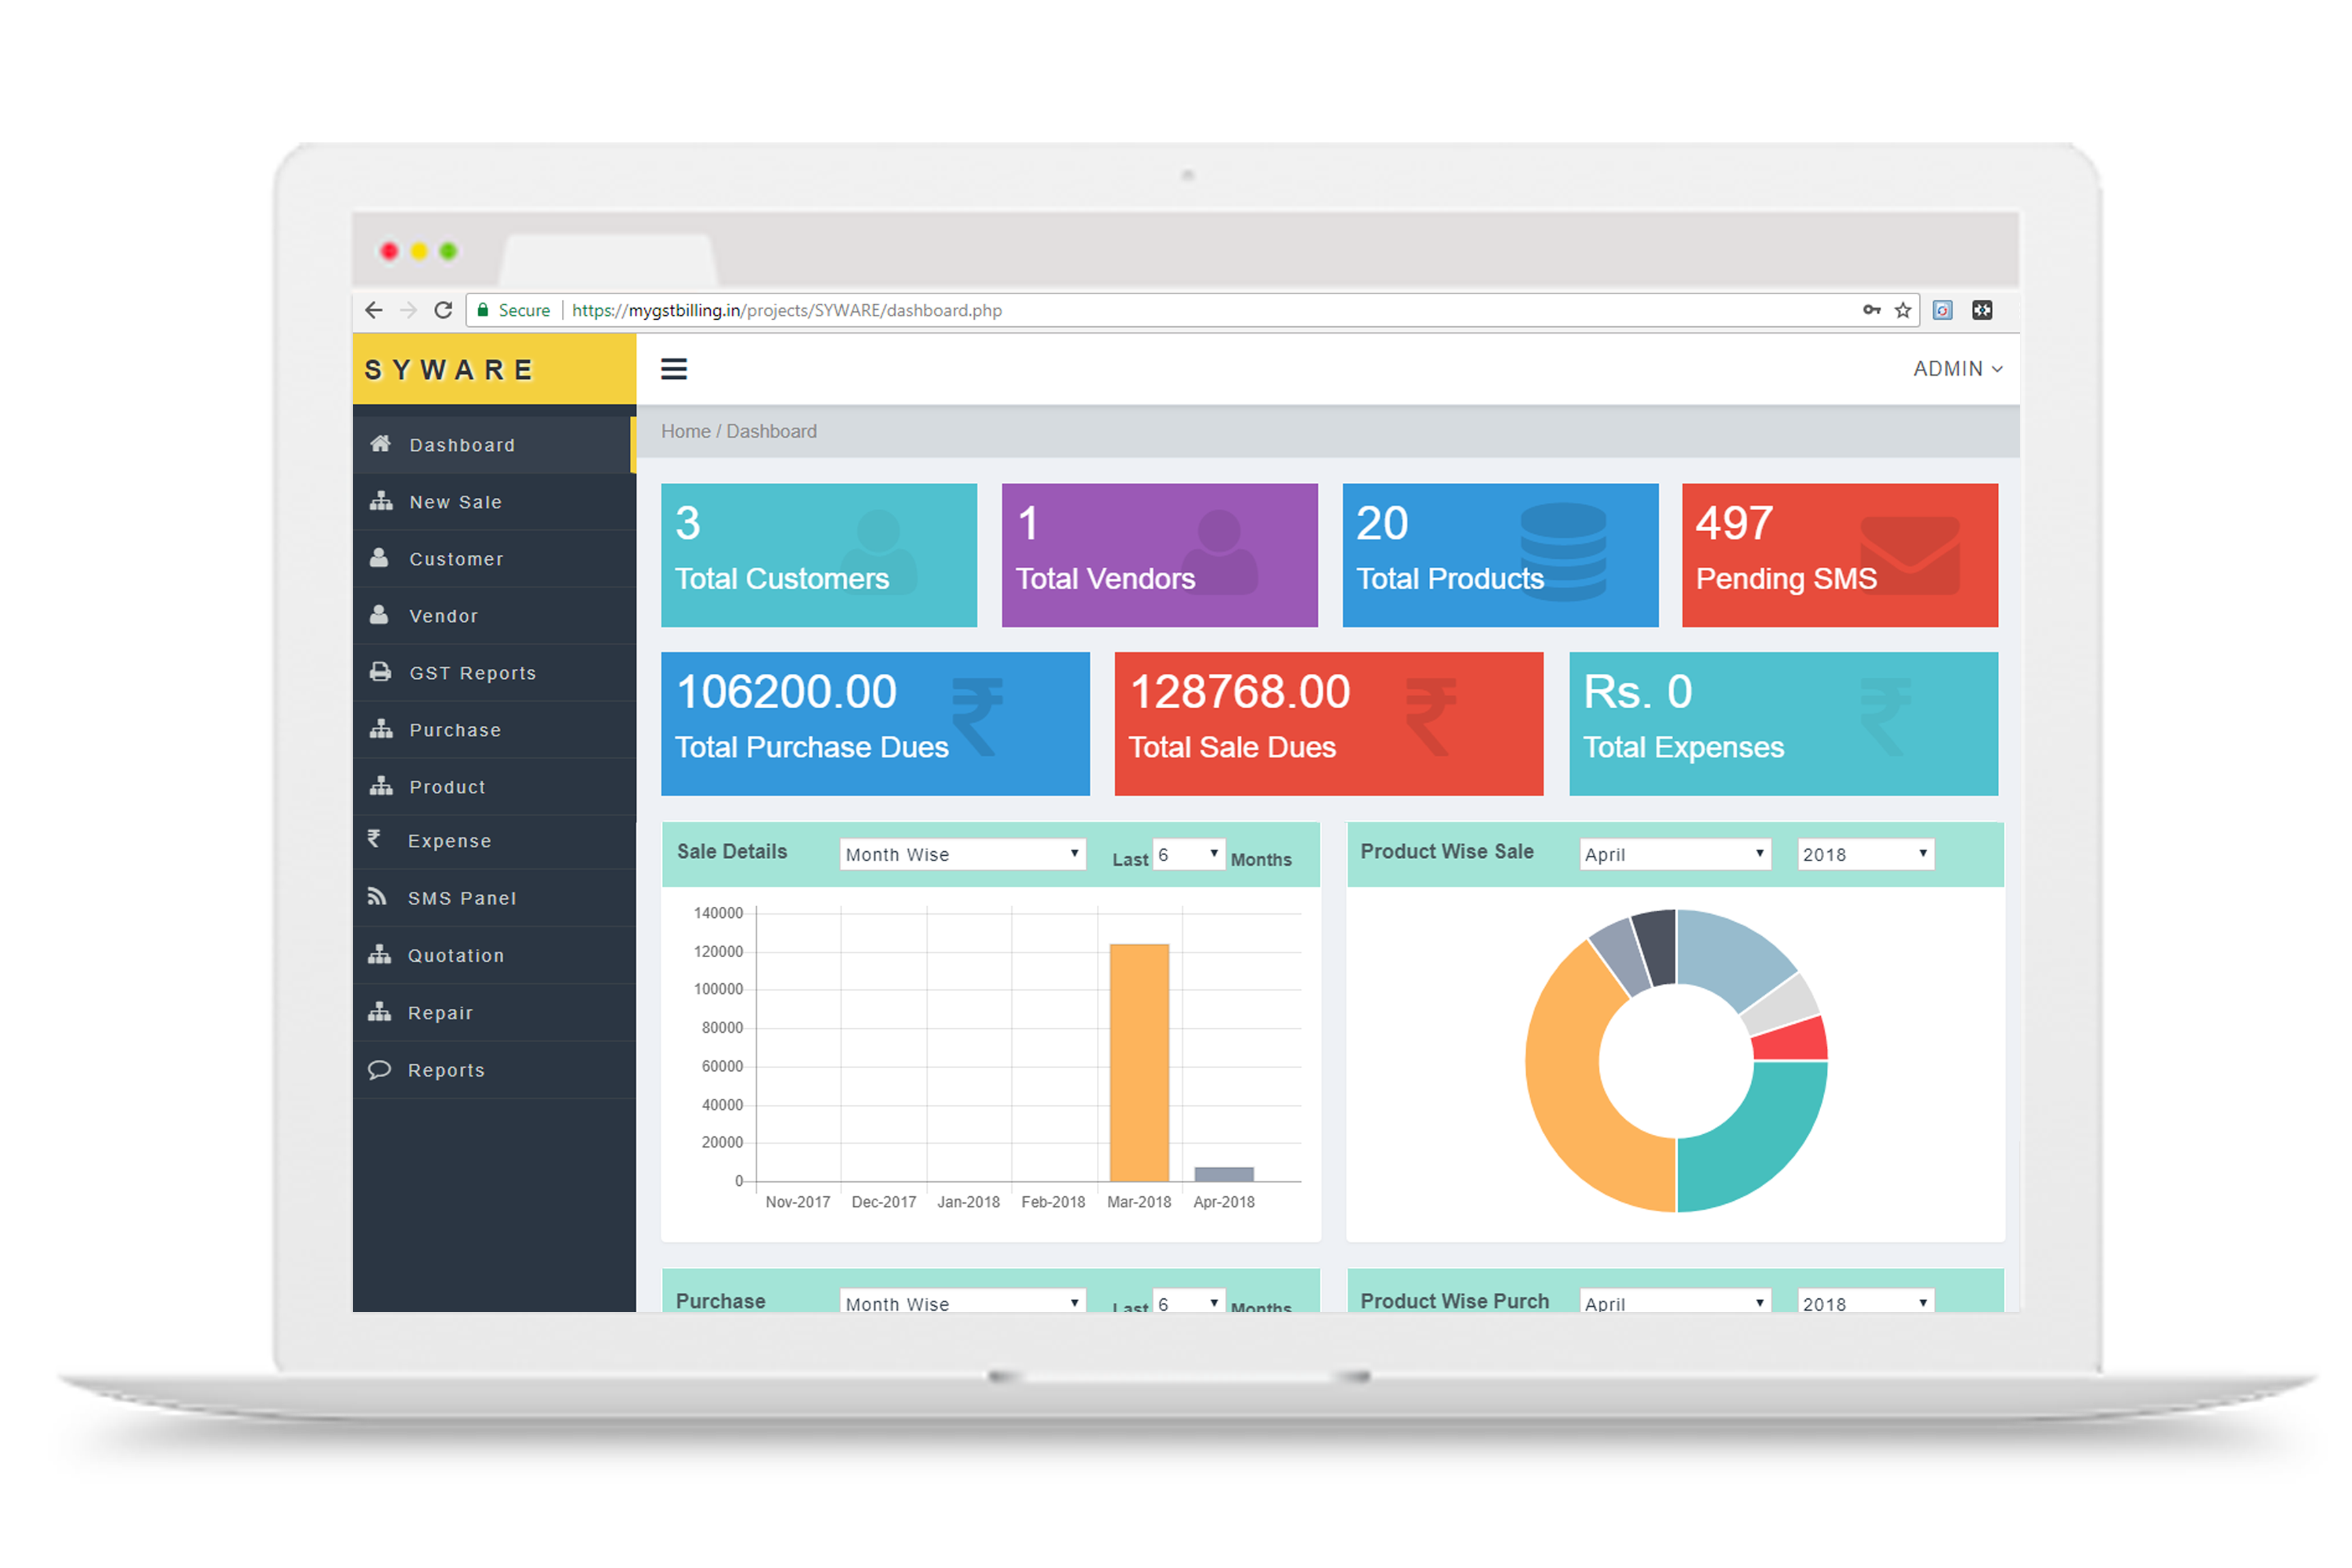Image resolution: width=2352 pixels, height=1568 pixels.
Task: Click the rupee icon beside Expense
Action: [375, 839]
